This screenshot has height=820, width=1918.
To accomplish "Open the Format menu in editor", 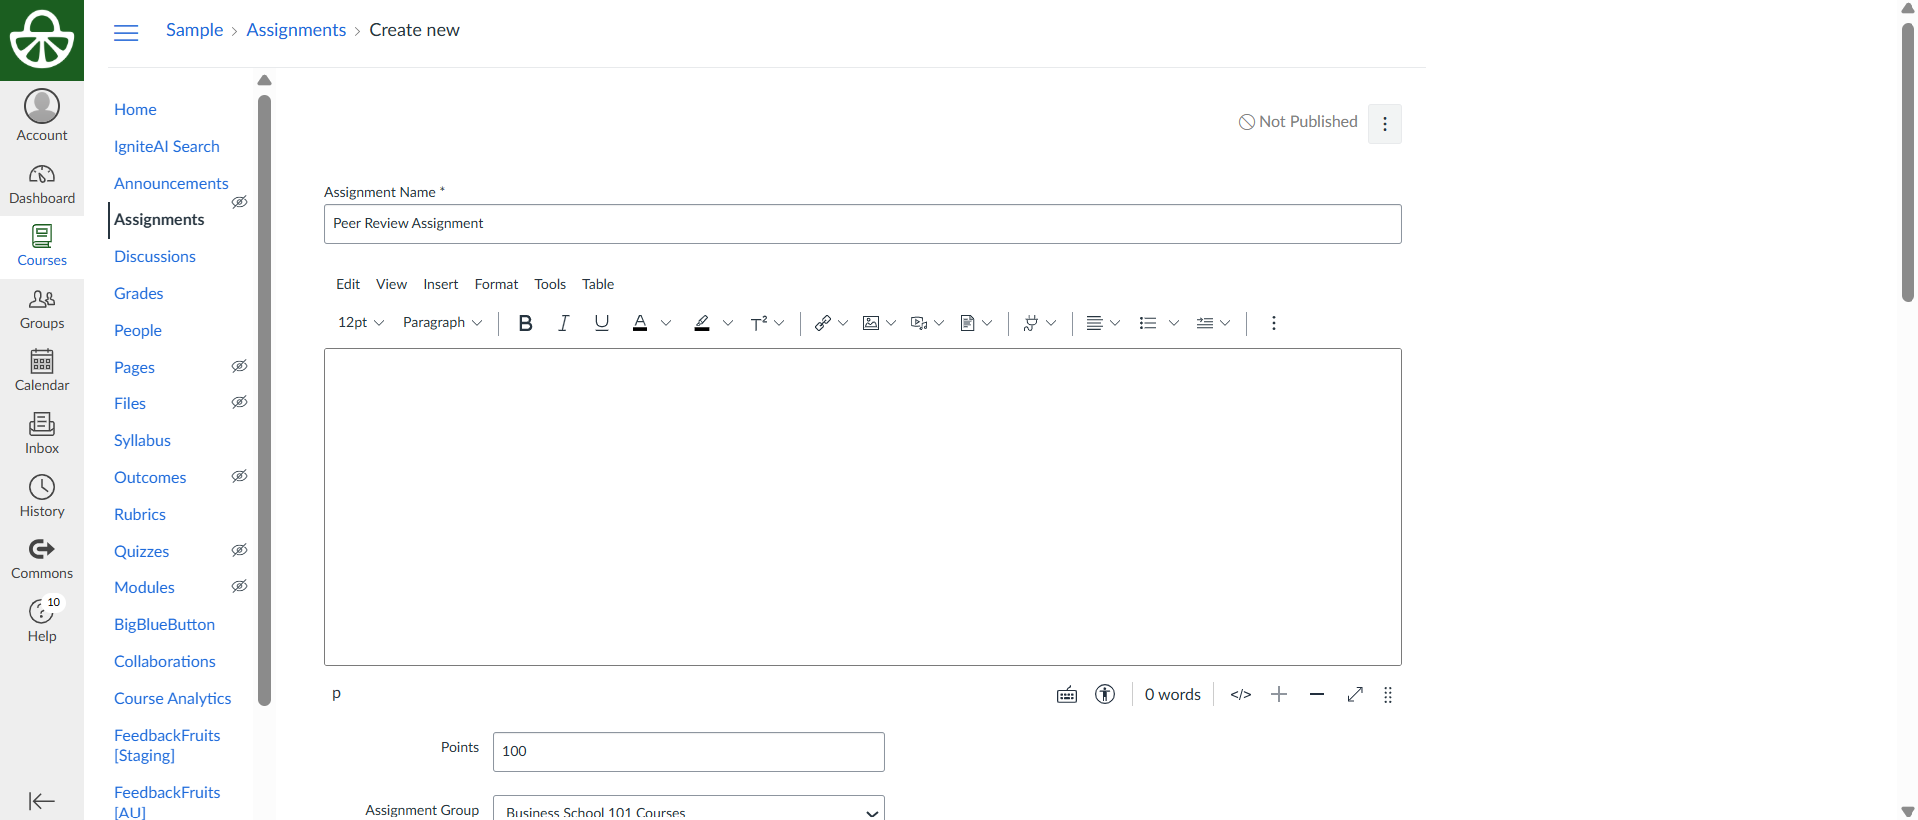I will (x=496, y=284).
